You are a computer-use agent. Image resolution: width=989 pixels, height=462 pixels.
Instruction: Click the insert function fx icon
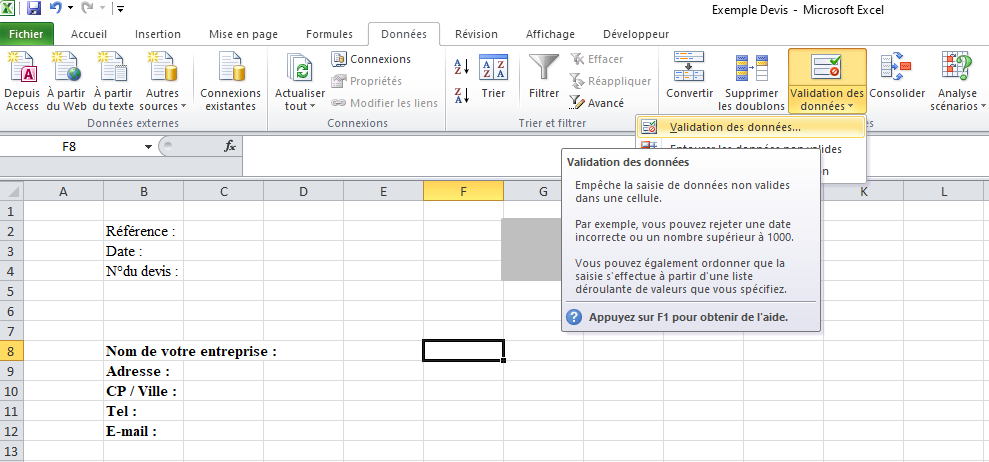click(230, 146)
